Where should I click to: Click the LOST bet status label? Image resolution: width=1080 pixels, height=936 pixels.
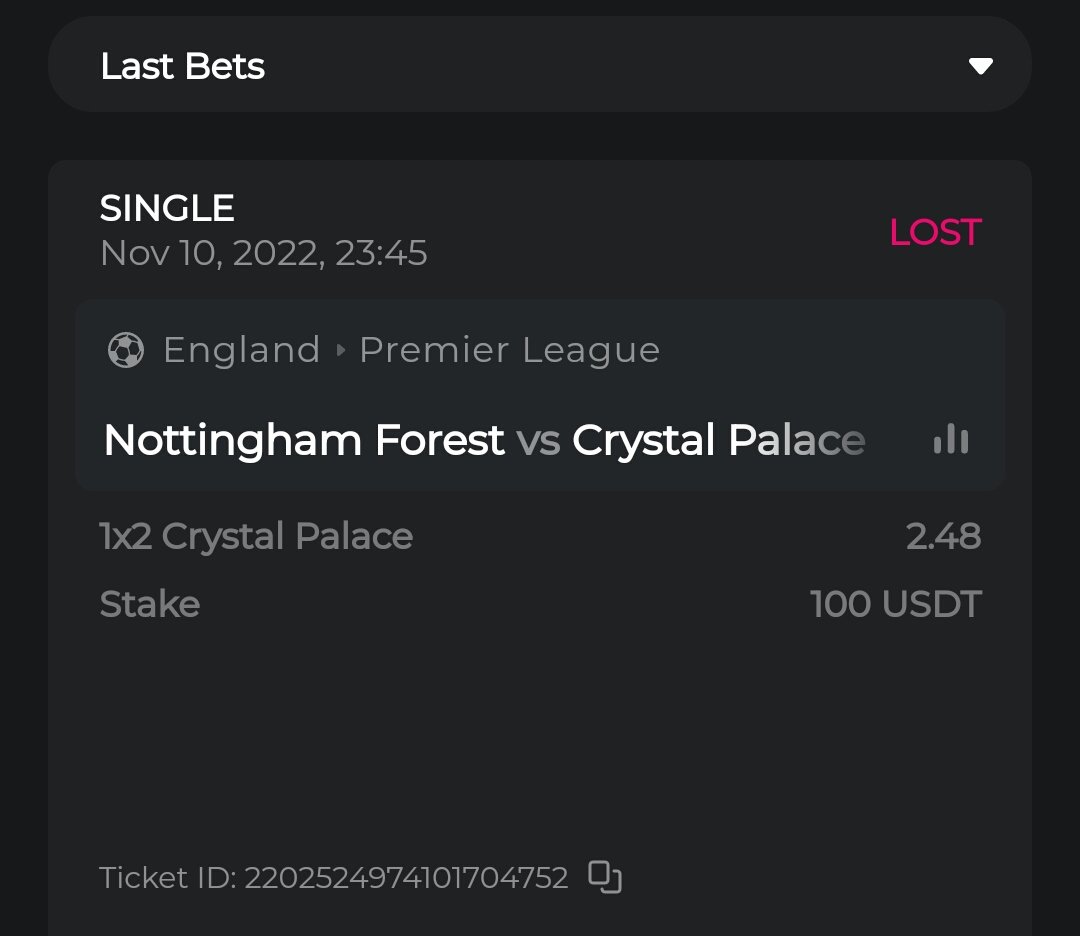coord(935,233)
